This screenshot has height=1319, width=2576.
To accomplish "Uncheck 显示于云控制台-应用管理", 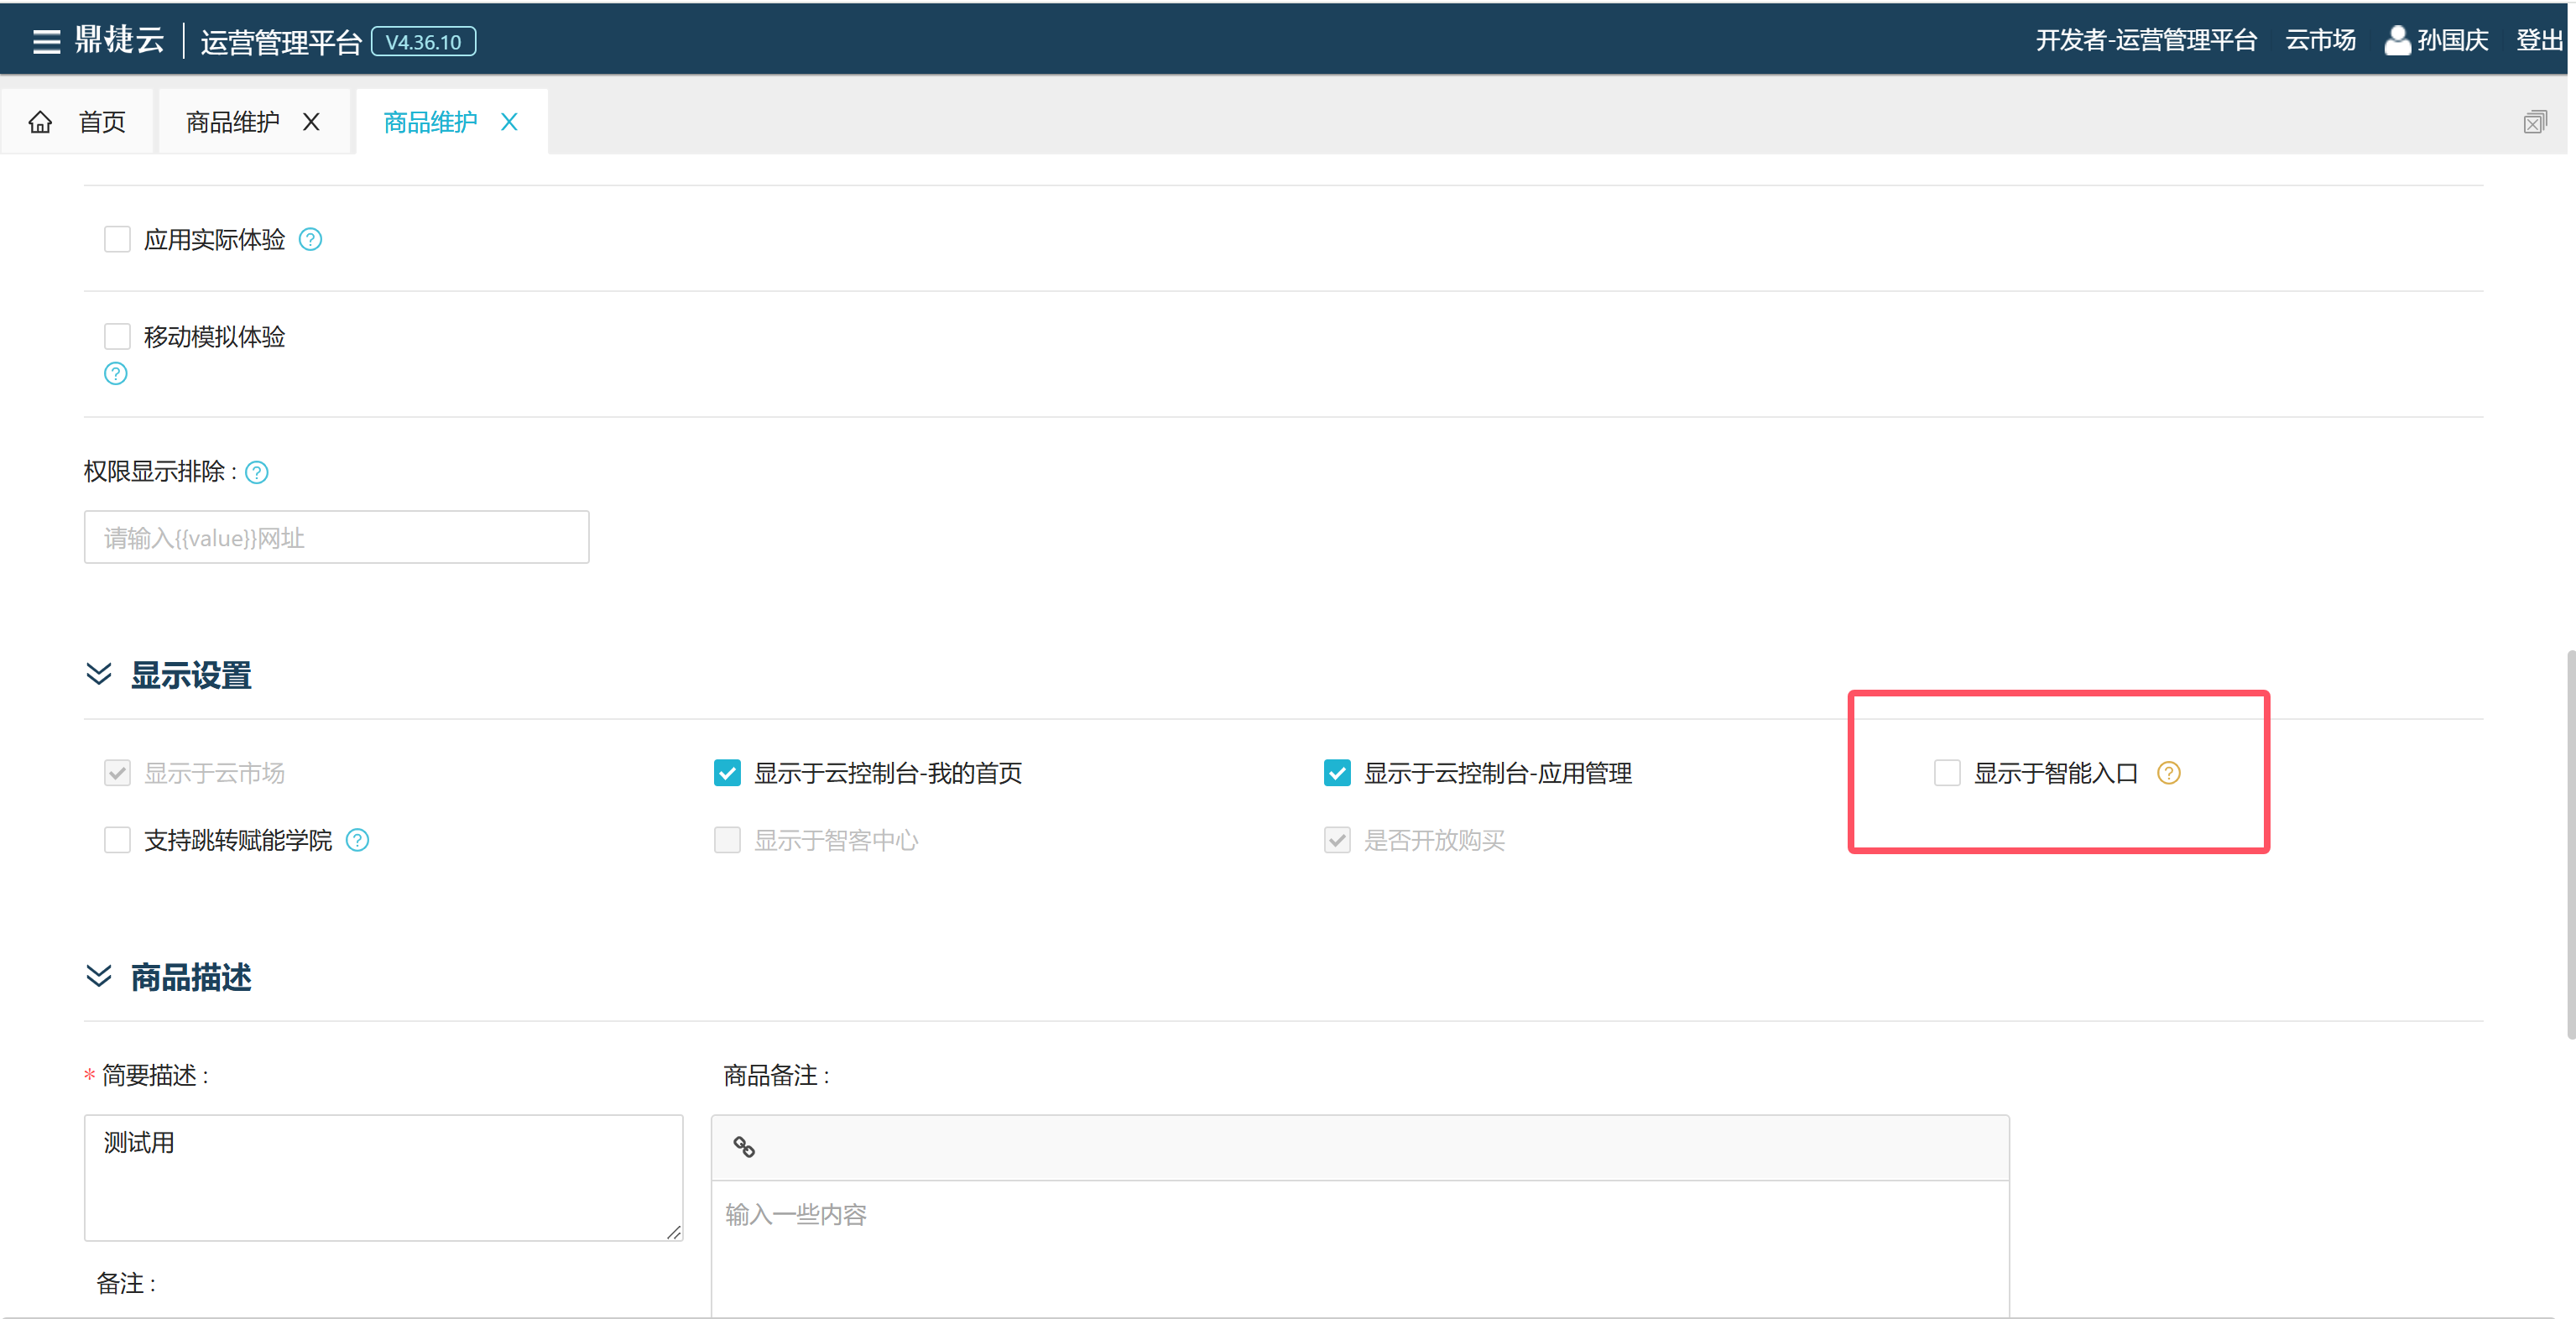I will (x=1337, y=773).
